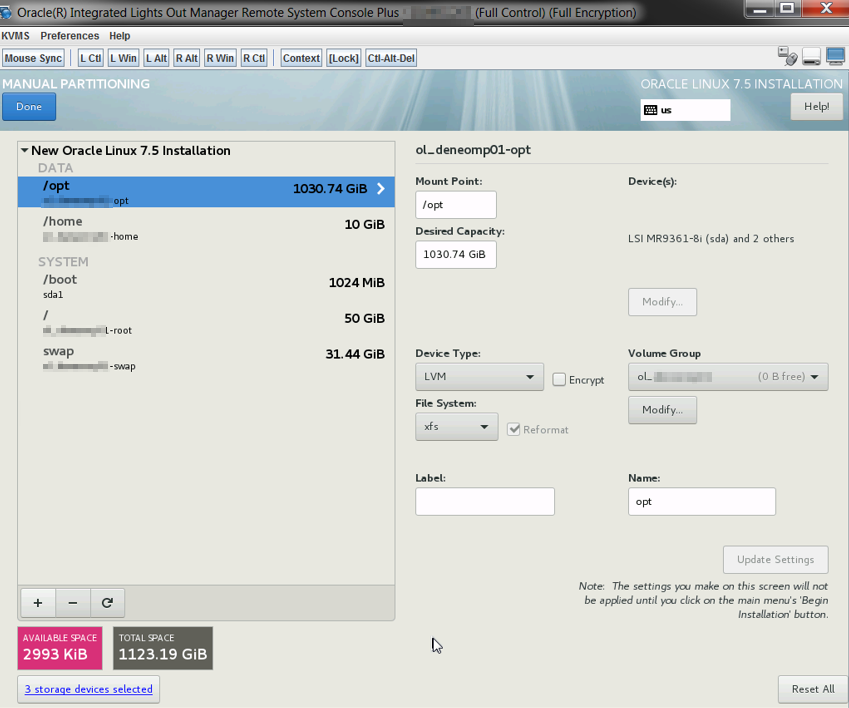Click the Context key button
Image resolution: width=849 pixels, height=708 pixels.
[301, 58]
